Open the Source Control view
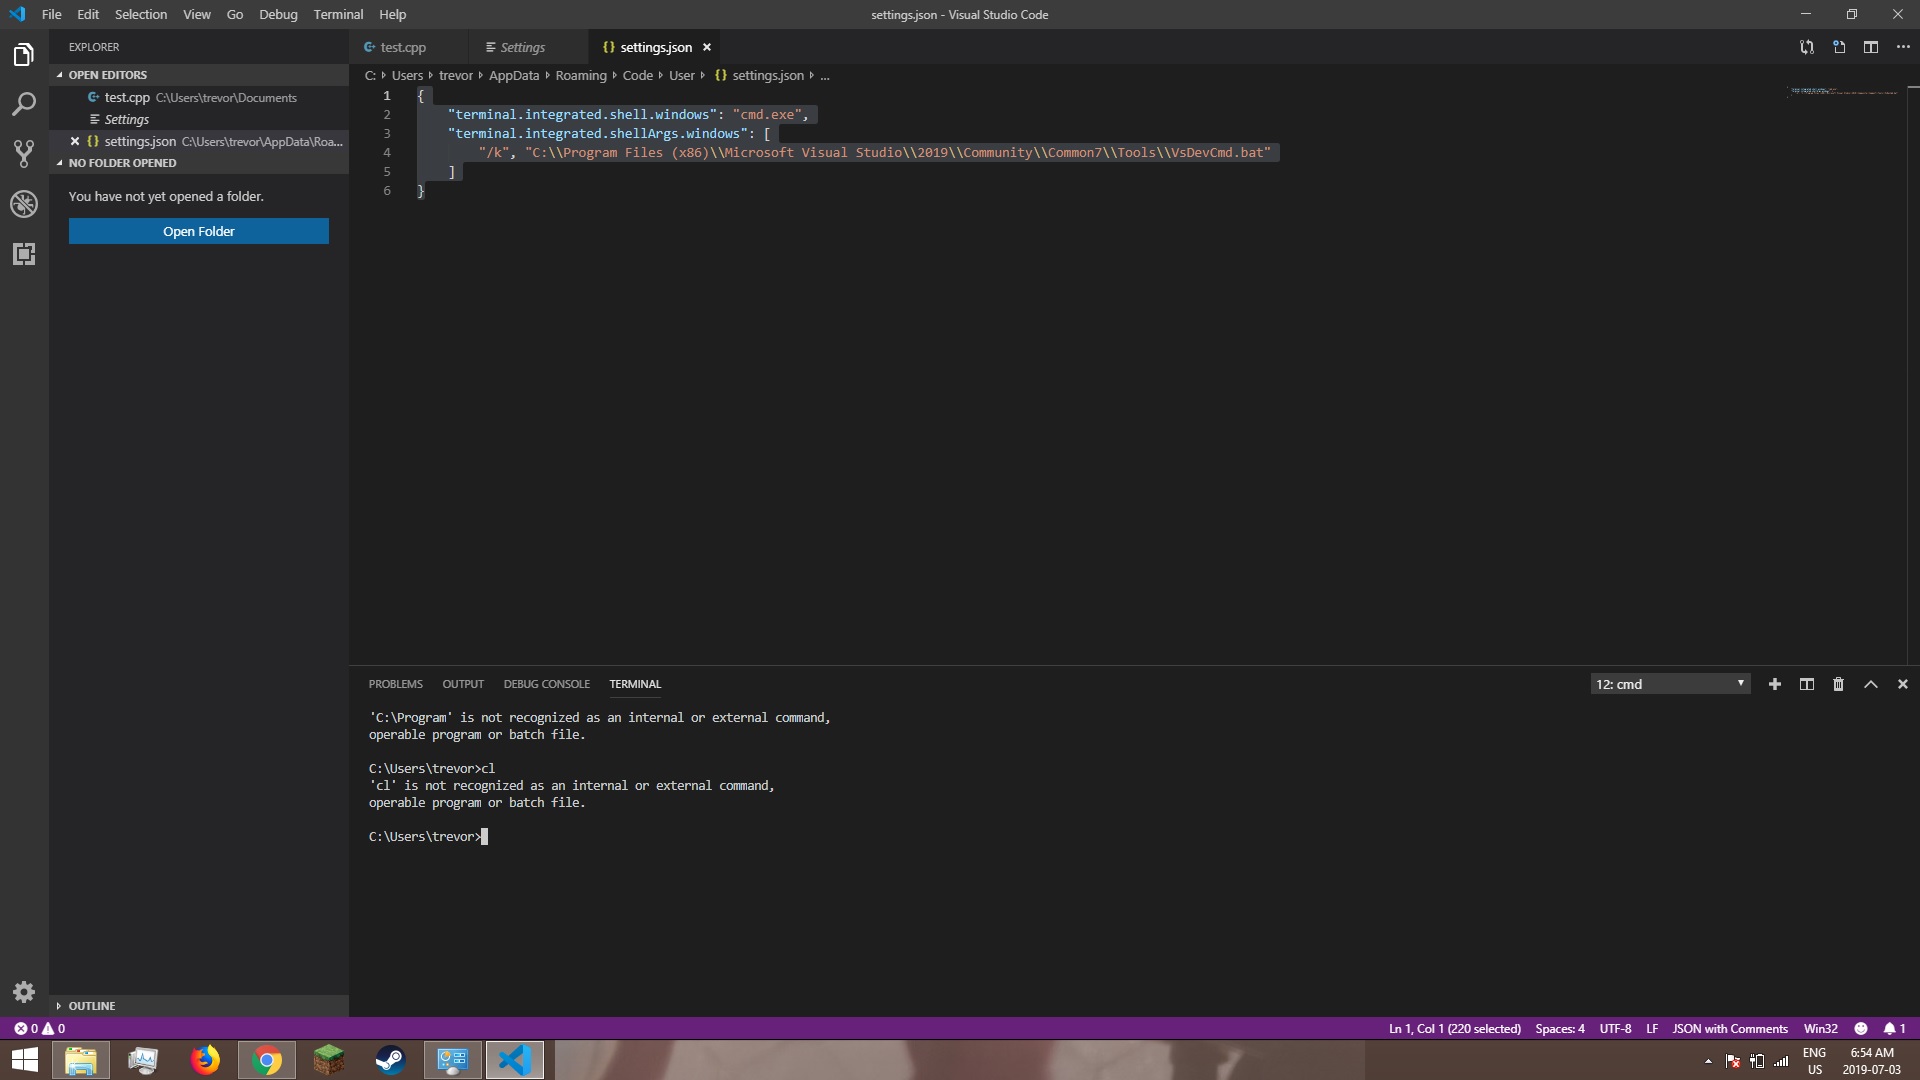Image resolution: width=1920 pixels, height=1080 pixels. tap(23, 154)
